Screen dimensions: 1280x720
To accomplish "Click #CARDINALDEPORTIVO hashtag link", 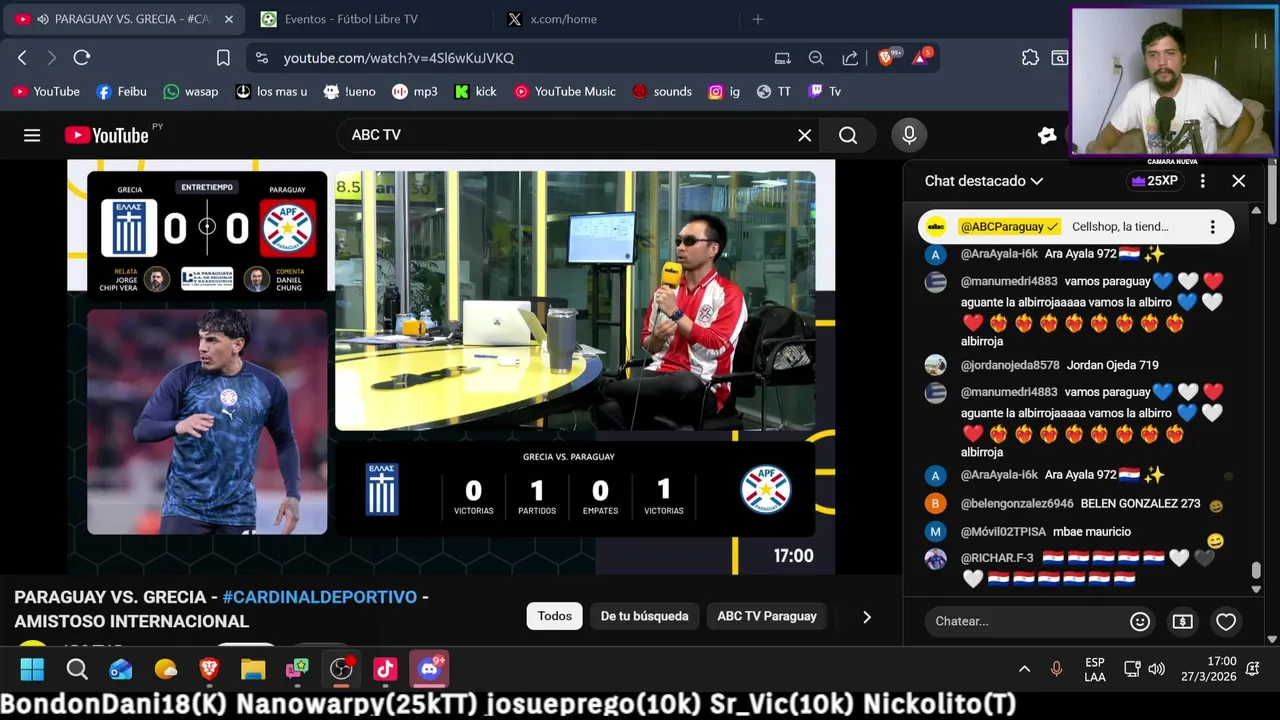I will [320, 597].
